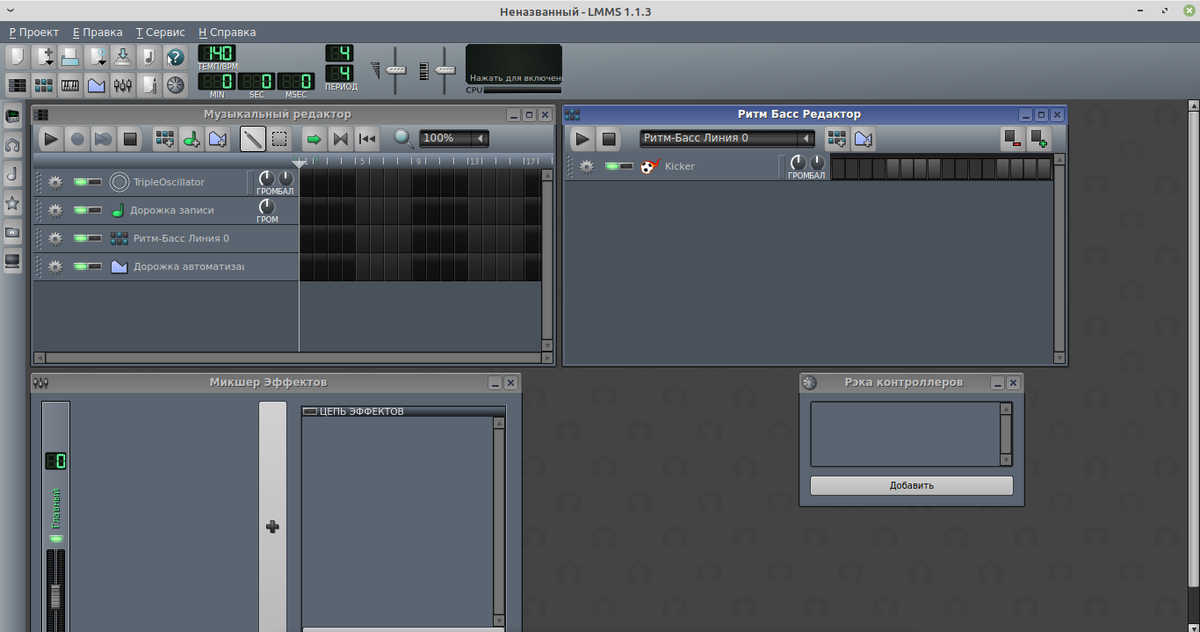Open the Справка menu
Viewport: 1200px width, 632px height.
point(227,32)
